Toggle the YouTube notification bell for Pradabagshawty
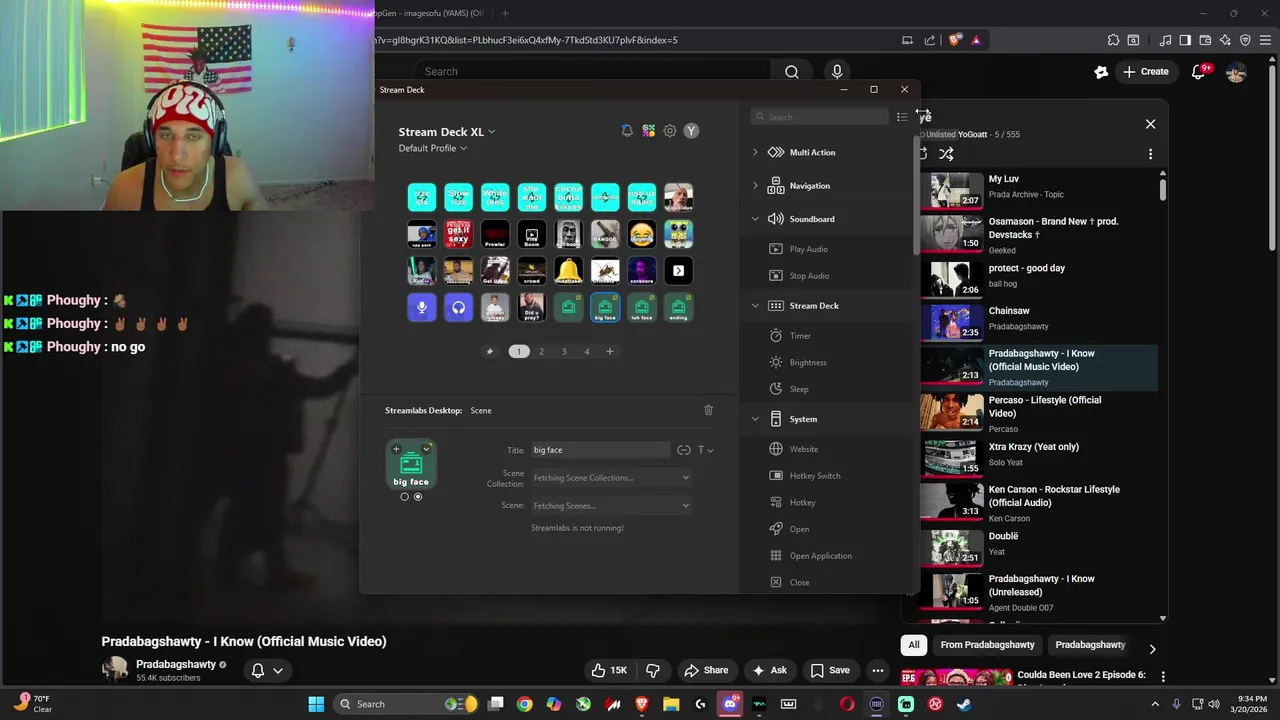Viewport: 1280px width, 720px height. pos(267,670)
